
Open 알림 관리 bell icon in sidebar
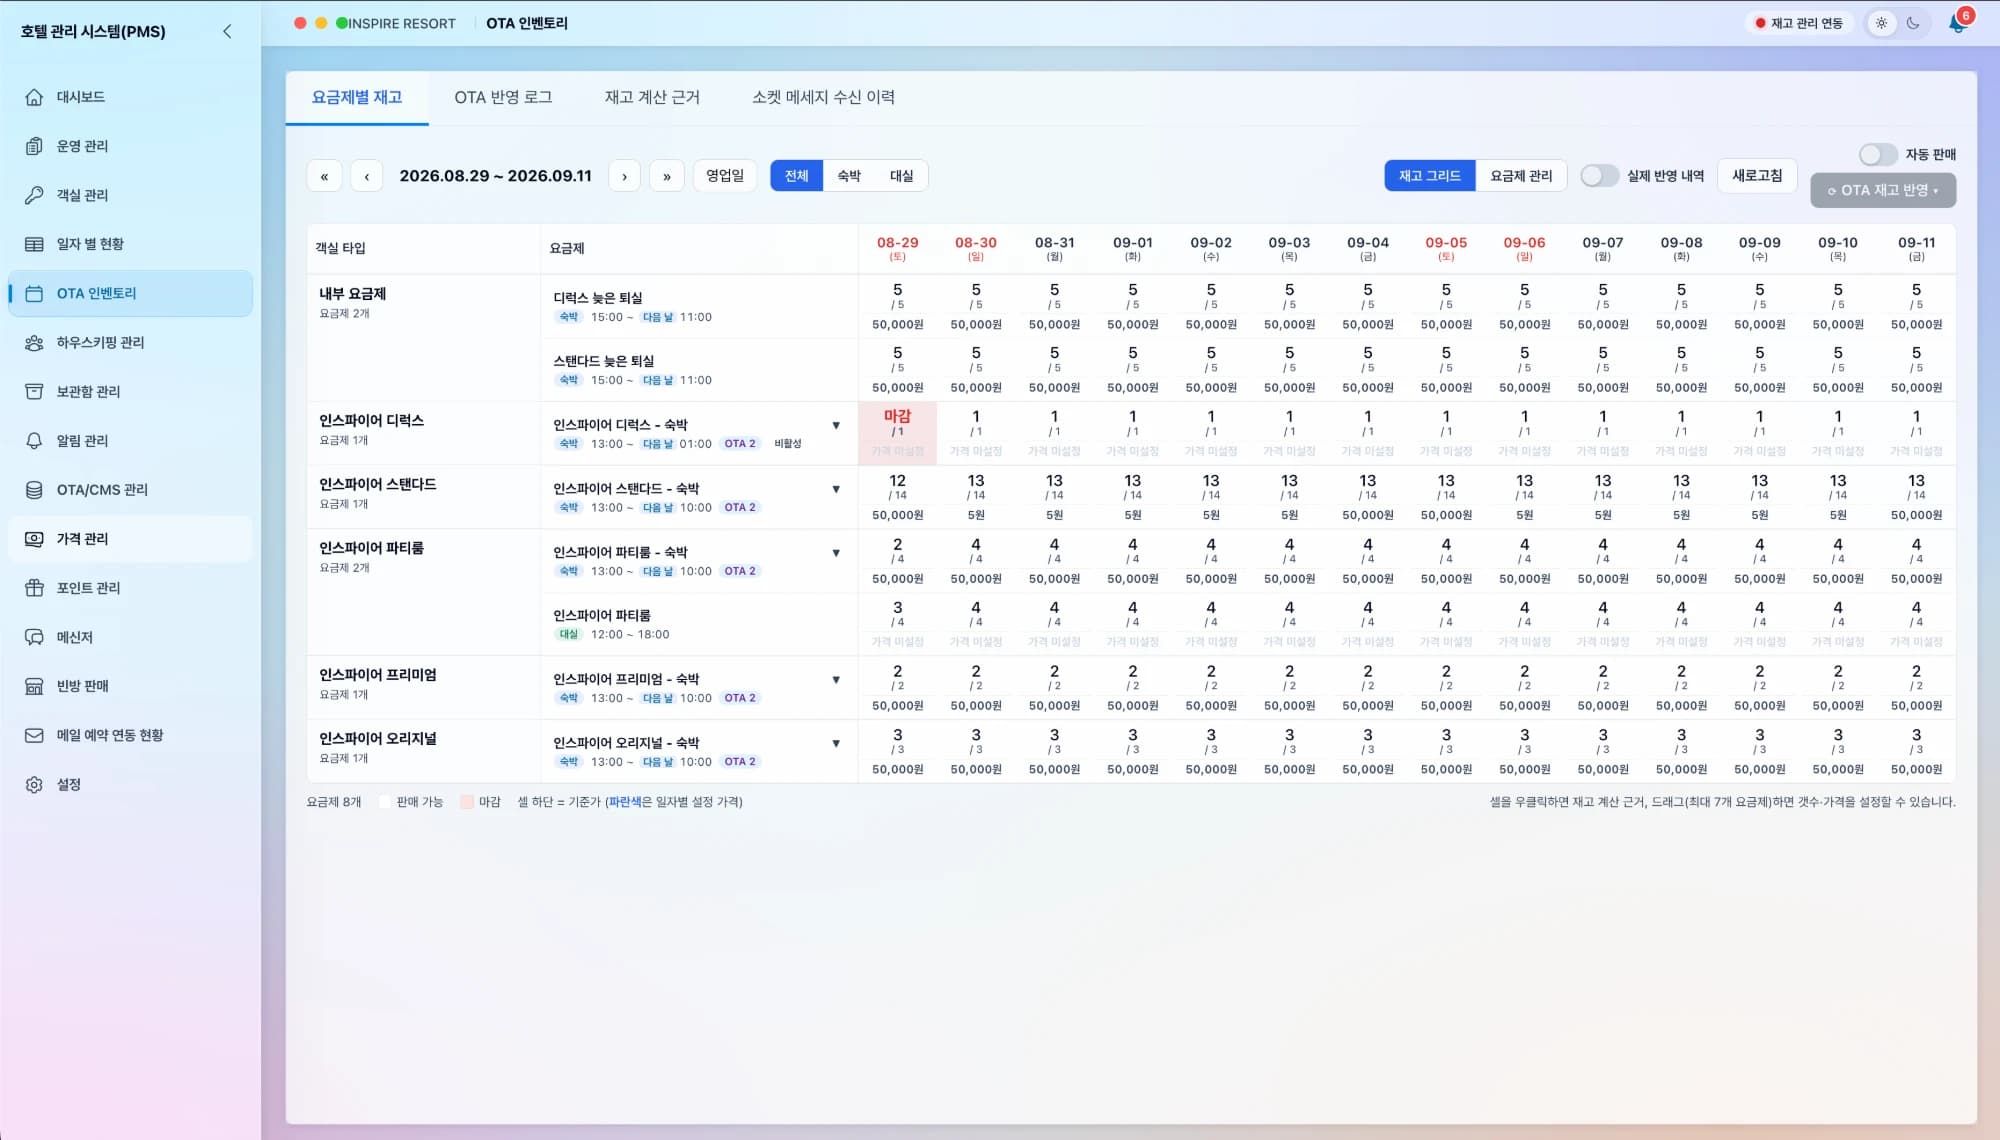pos(34,440)
